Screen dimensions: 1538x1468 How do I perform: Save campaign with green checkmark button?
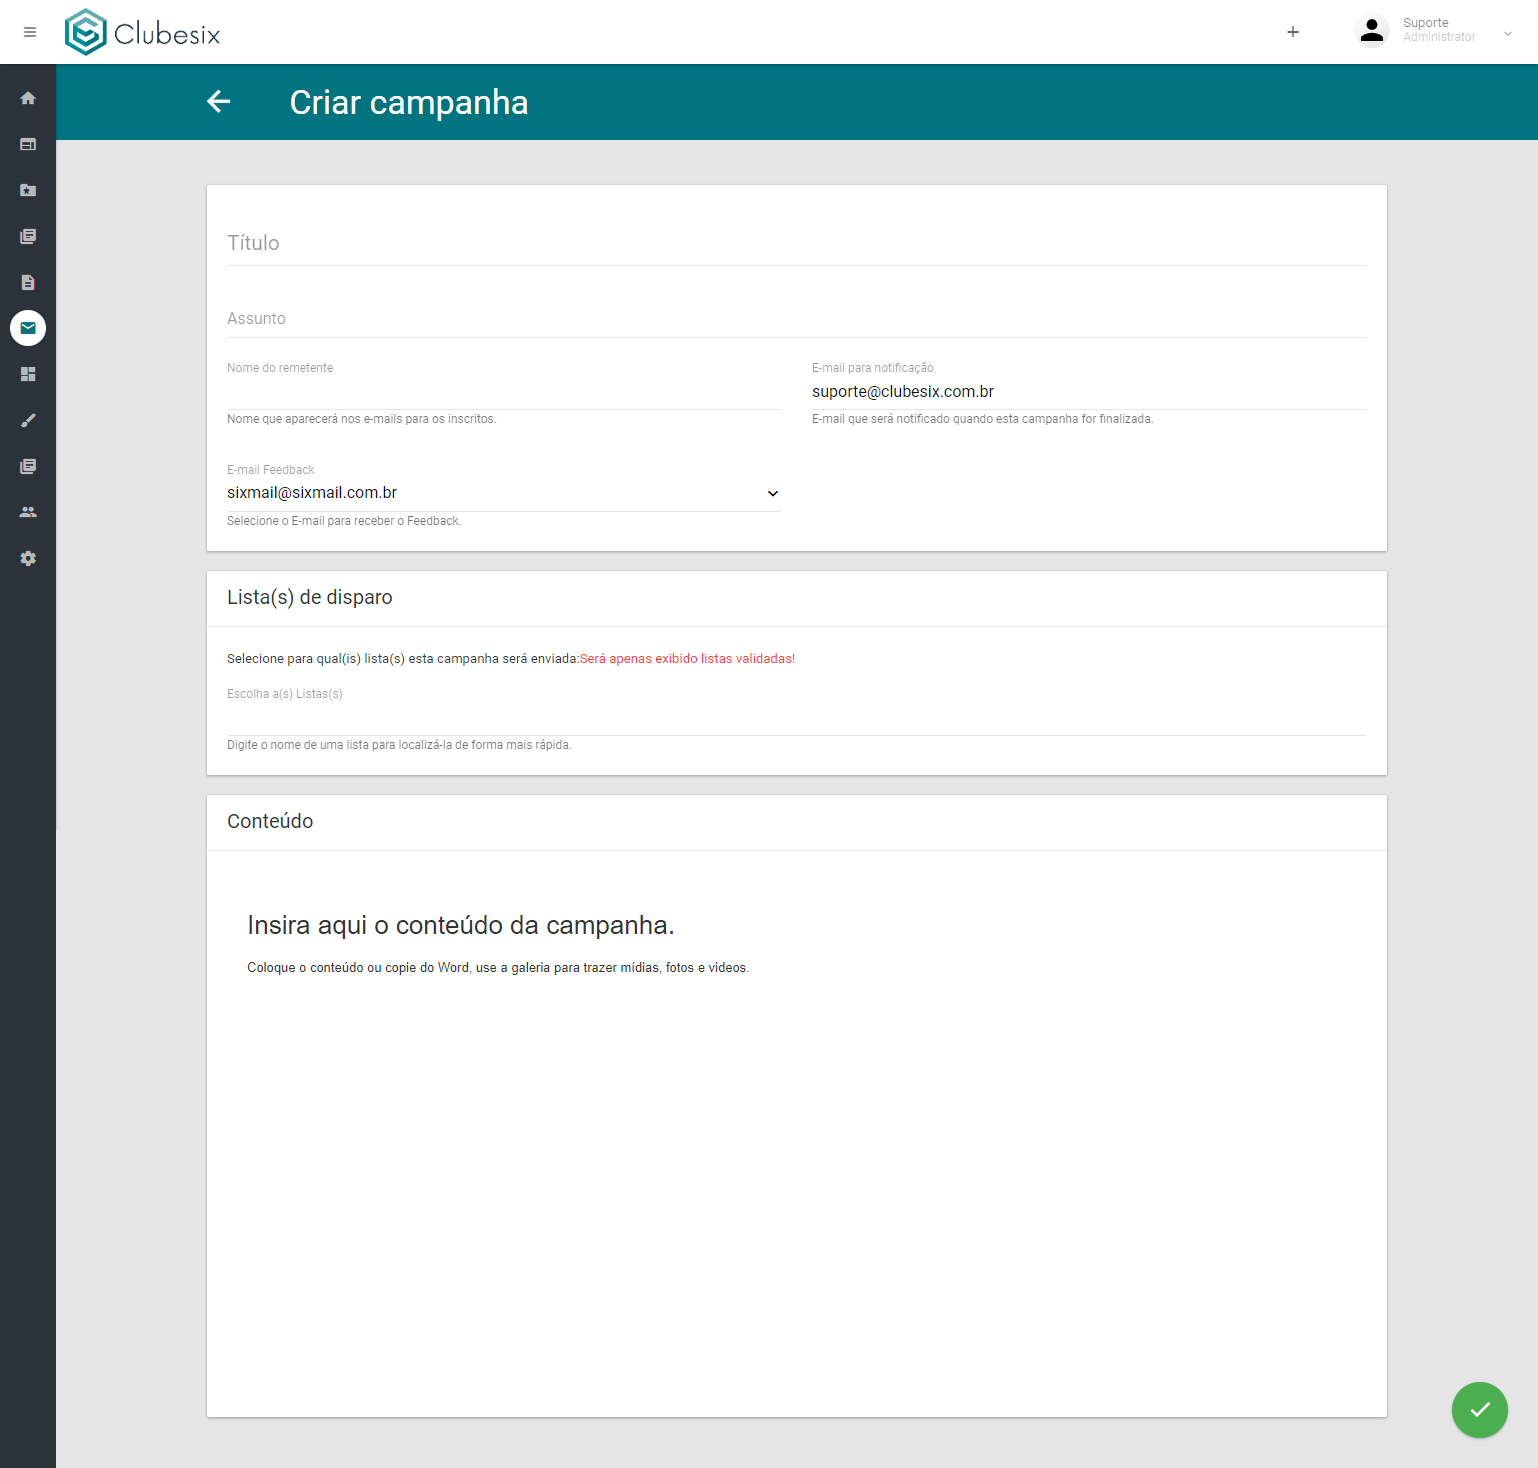1480,1410
